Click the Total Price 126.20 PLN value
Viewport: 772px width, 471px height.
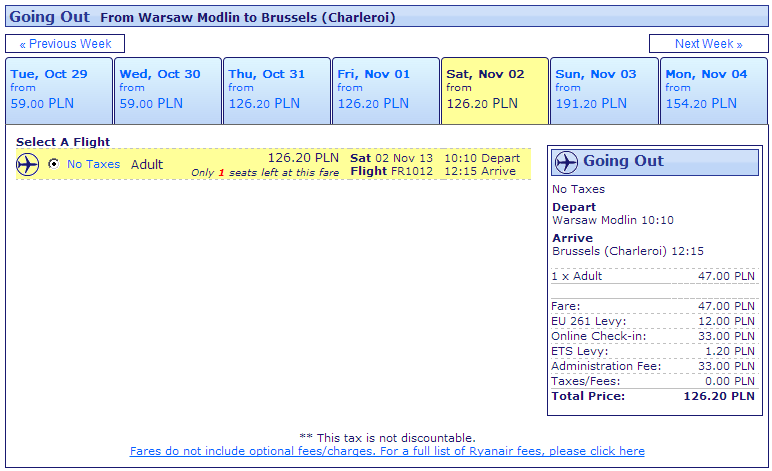[x=719, y=396]
